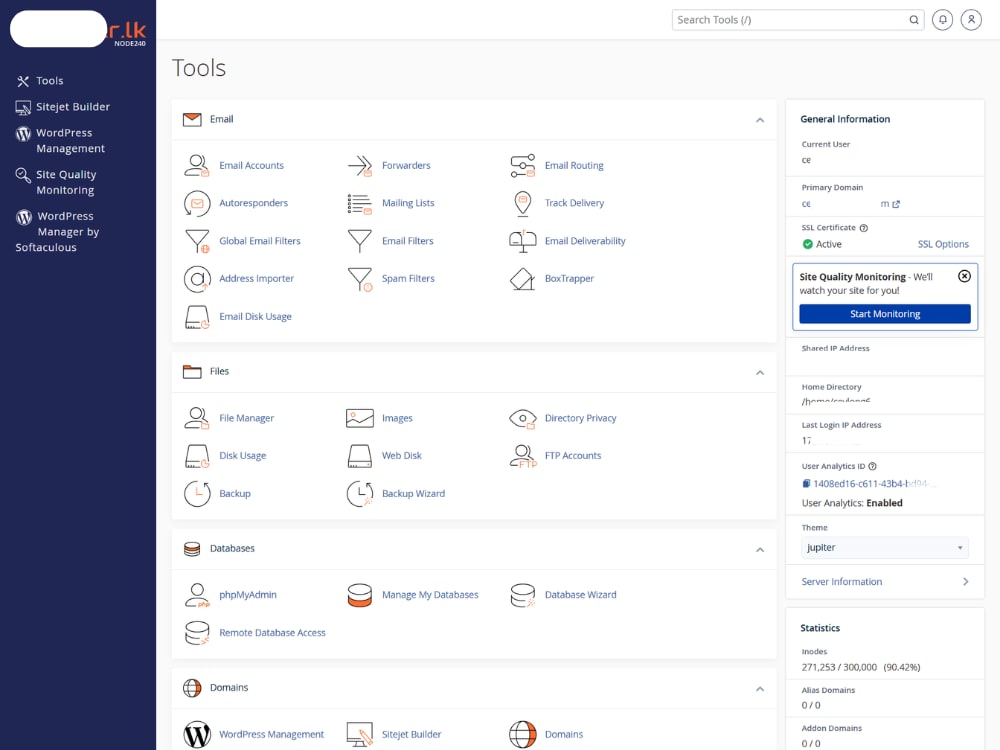
Task: Launch the Address Importer icon
Action: click(x=196, y=279)
